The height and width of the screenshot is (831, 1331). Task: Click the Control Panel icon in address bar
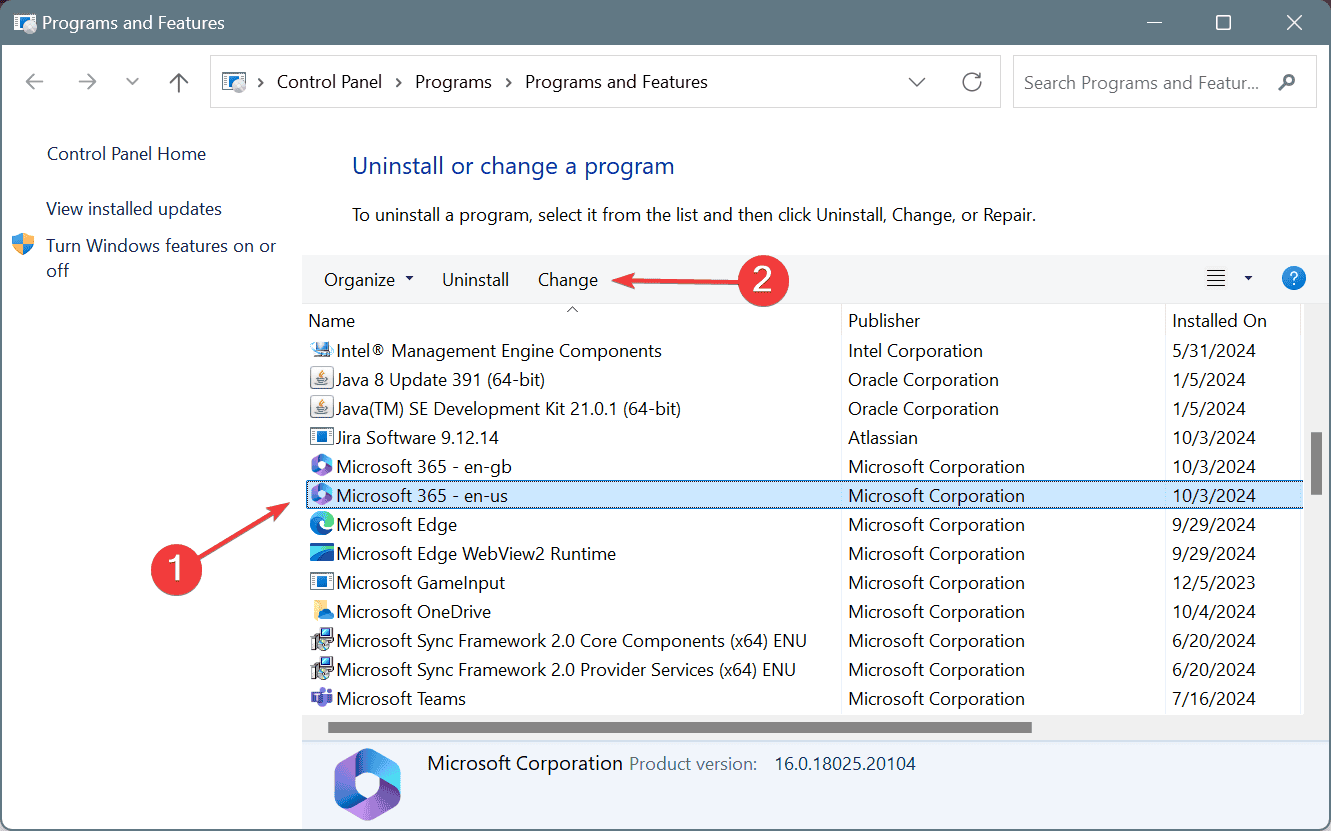[x=233, y=82]
